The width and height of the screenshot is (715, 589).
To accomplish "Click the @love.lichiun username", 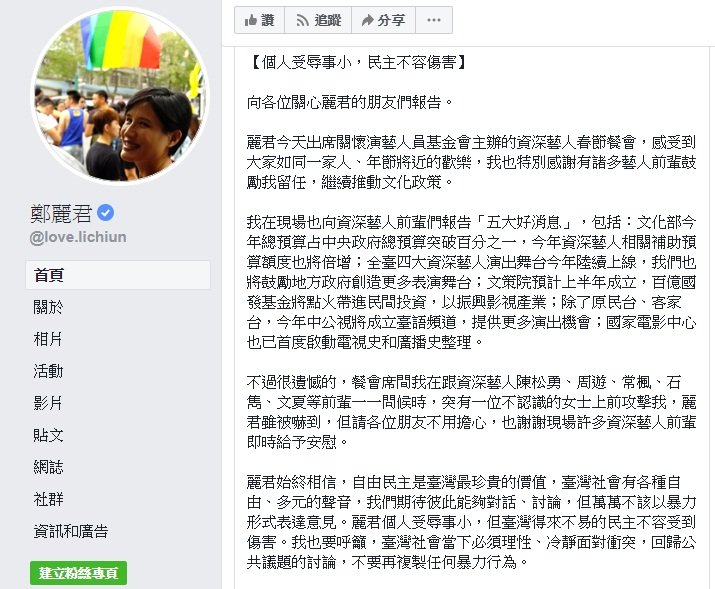I will 78,237.
